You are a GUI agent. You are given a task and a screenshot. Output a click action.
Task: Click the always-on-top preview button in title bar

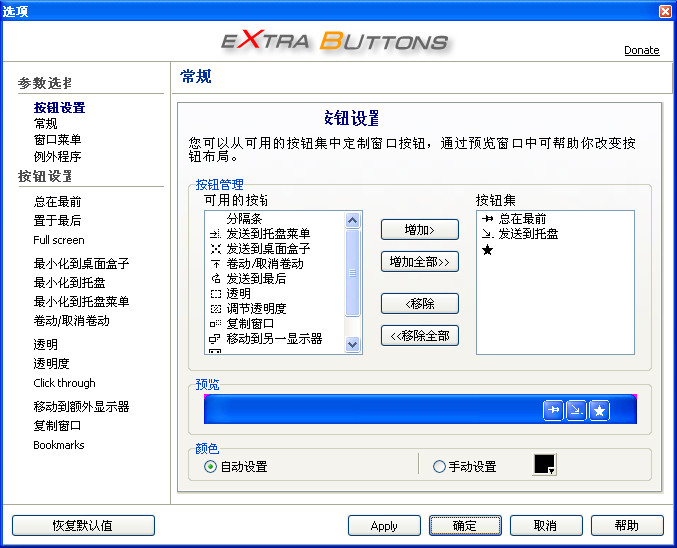(x=553, y=410)
